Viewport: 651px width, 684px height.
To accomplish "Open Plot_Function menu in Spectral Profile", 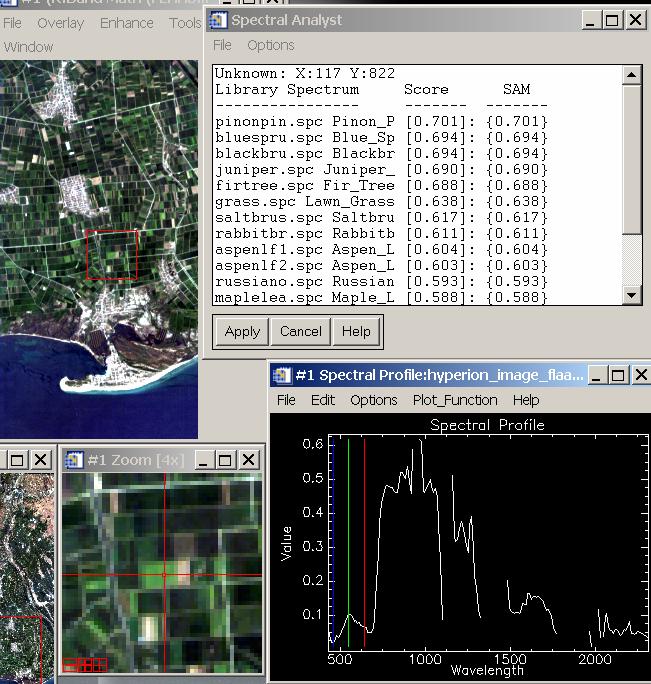I will point(455,400).
